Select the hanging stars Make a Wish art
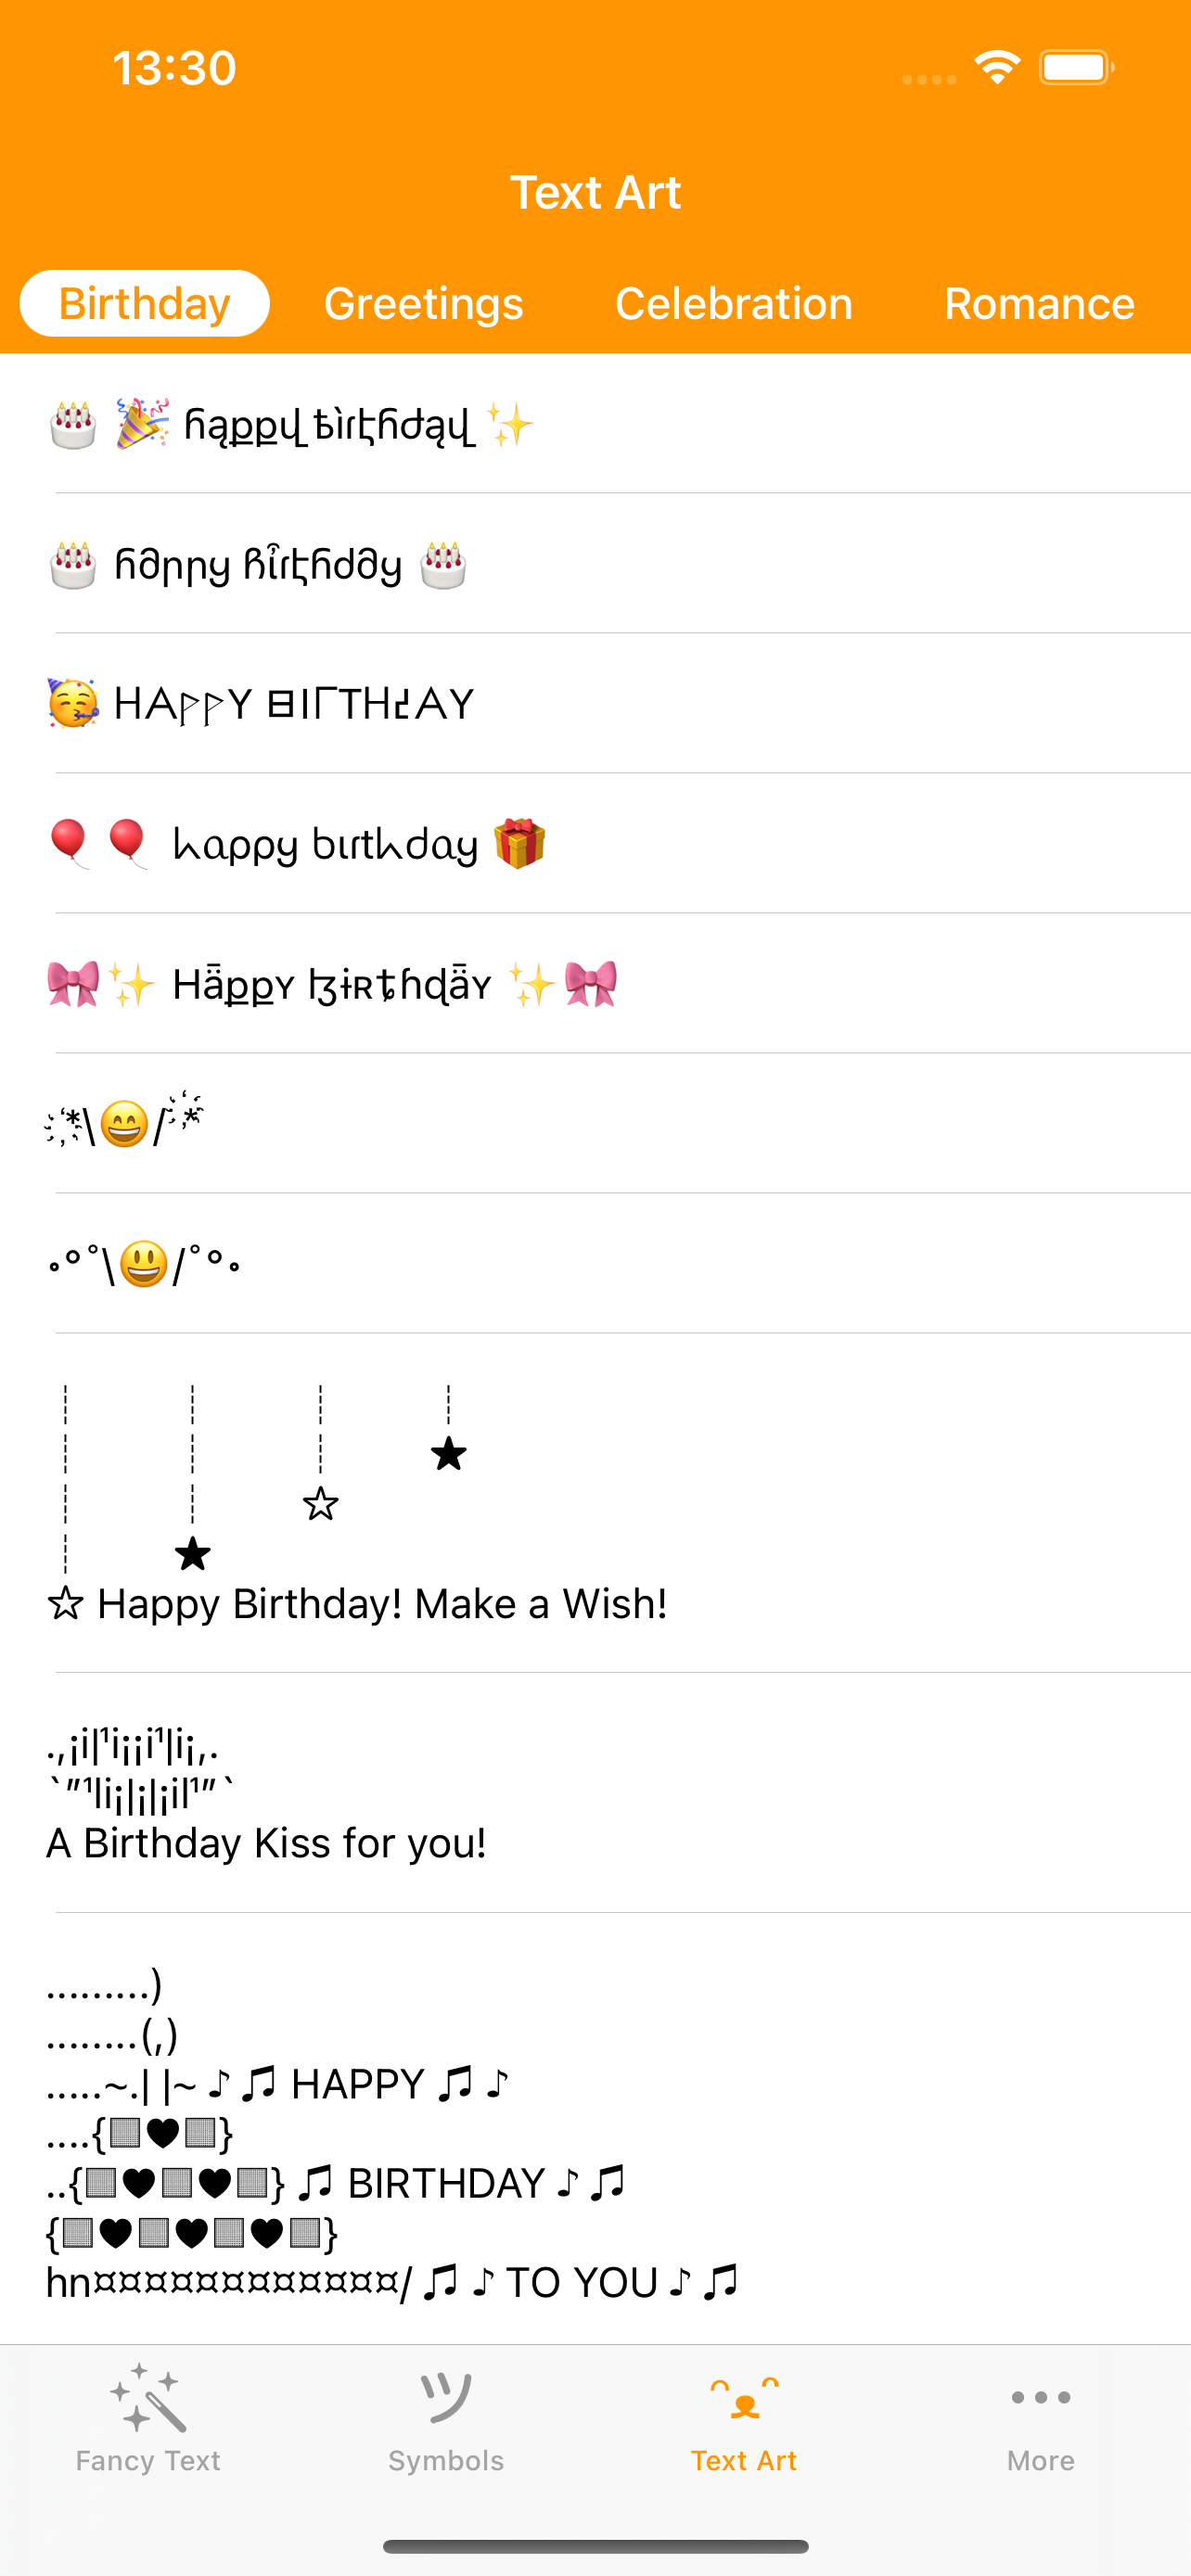 tap(357, 1505)
